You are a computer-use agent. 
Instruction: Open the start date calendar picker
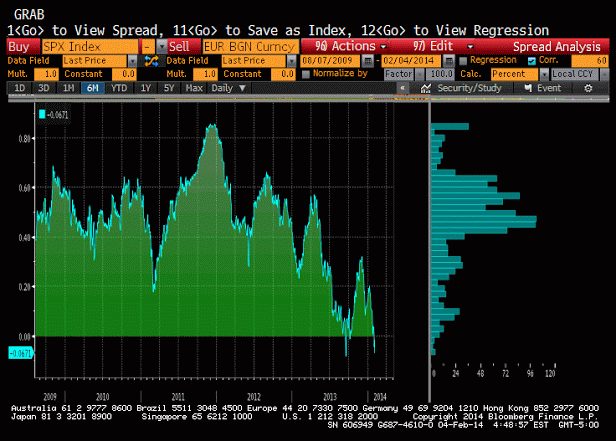[367, 61]
